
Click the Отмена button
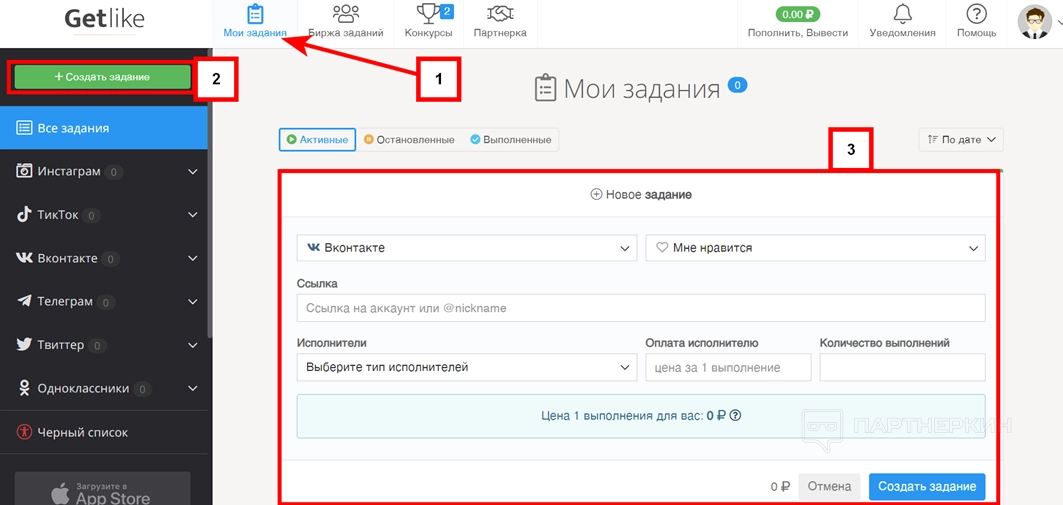point(829,486)
